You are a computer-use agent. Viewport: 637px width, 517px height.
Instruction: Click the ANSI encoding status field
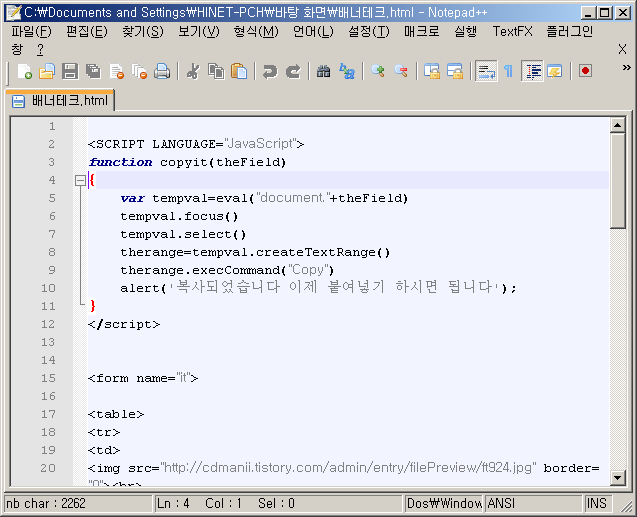coord(533,504)
